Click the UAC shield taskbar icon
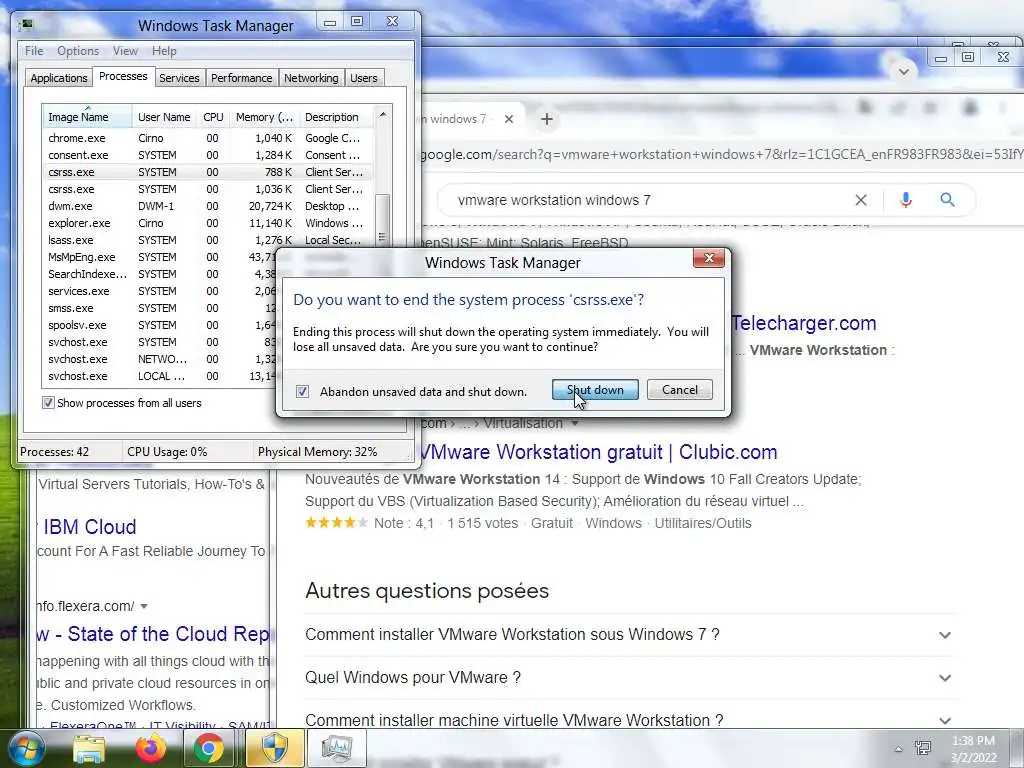This screenshot has height=768, width=1024. [275, 749]
